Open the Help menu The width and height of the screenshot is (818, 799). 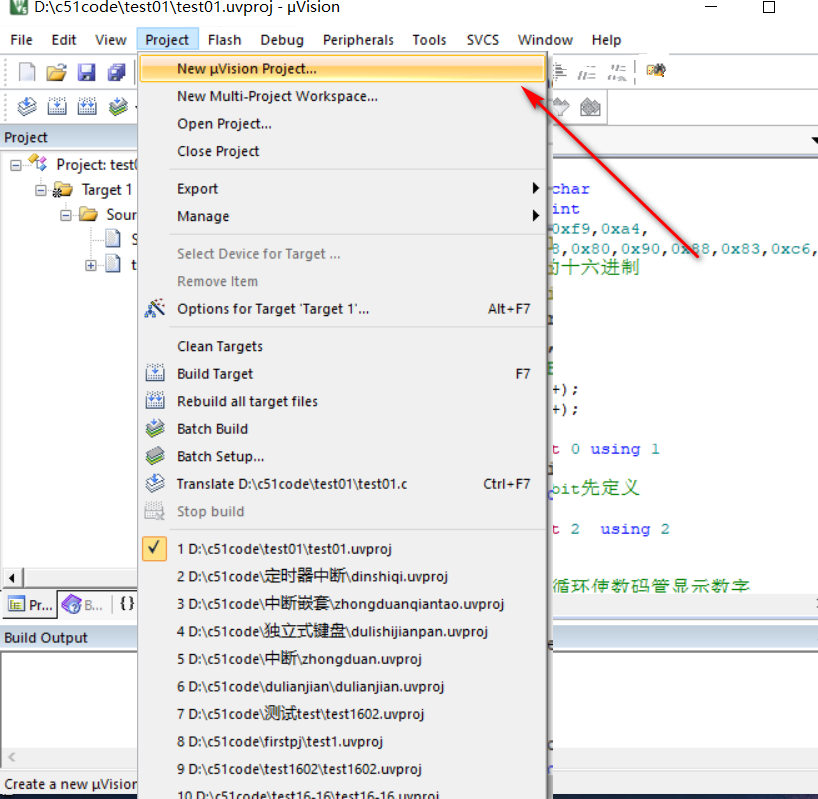coord(606,40)
